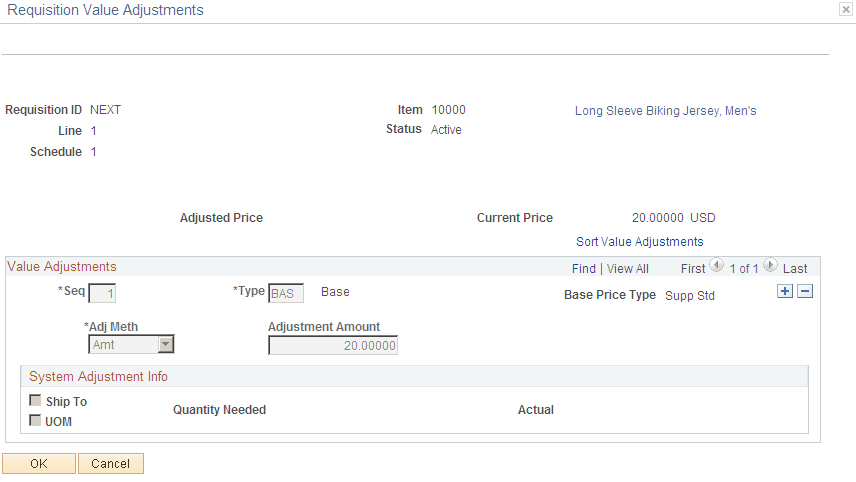Screen dimensions: 856x482
Task: Click the Value Adjustments header
Action: 62,266
